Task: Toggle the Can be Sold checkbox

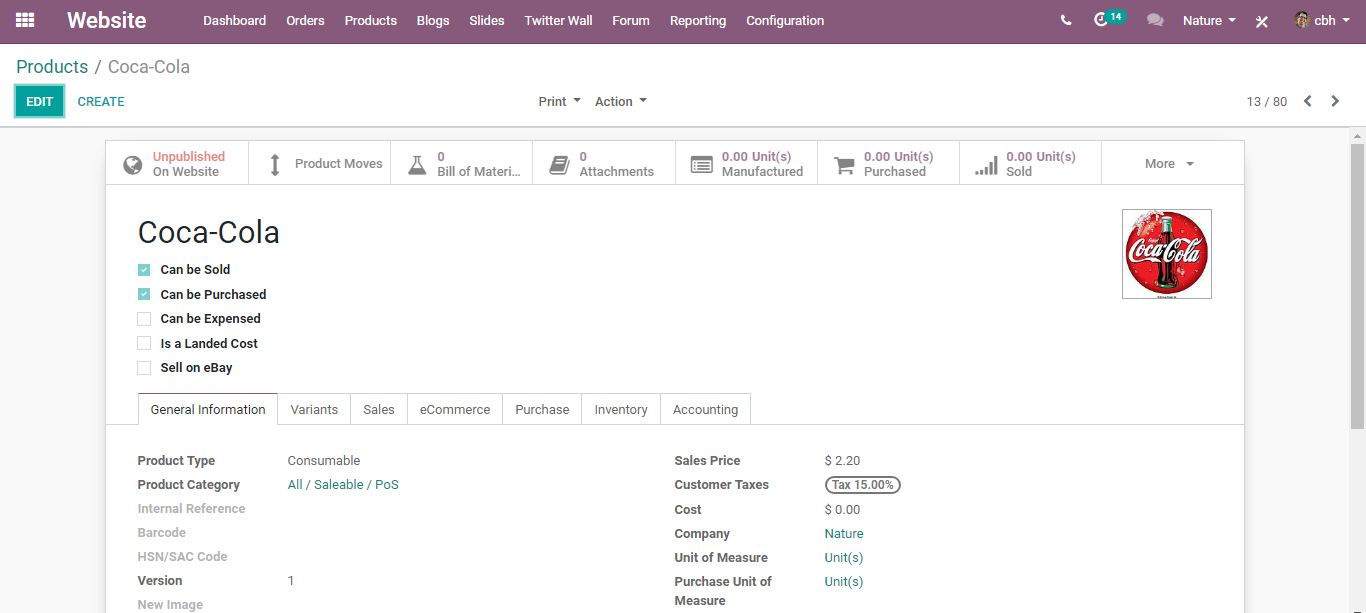Action: pos(144,270)
